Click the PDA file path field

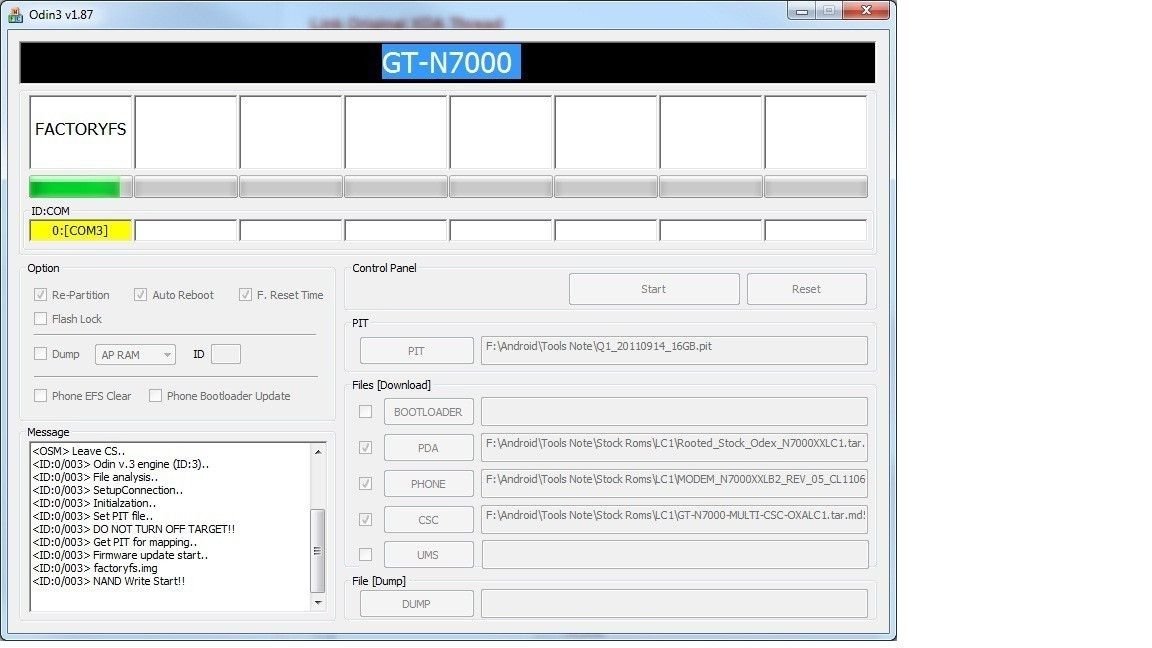point(674,447)
